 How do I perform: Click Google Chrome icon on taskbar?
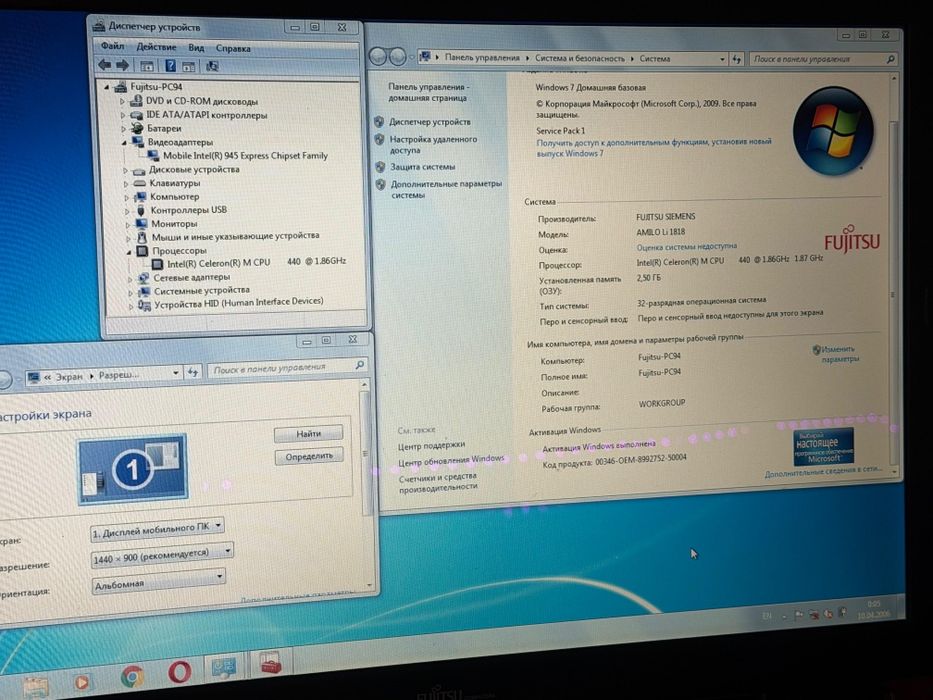coord(132,677)
